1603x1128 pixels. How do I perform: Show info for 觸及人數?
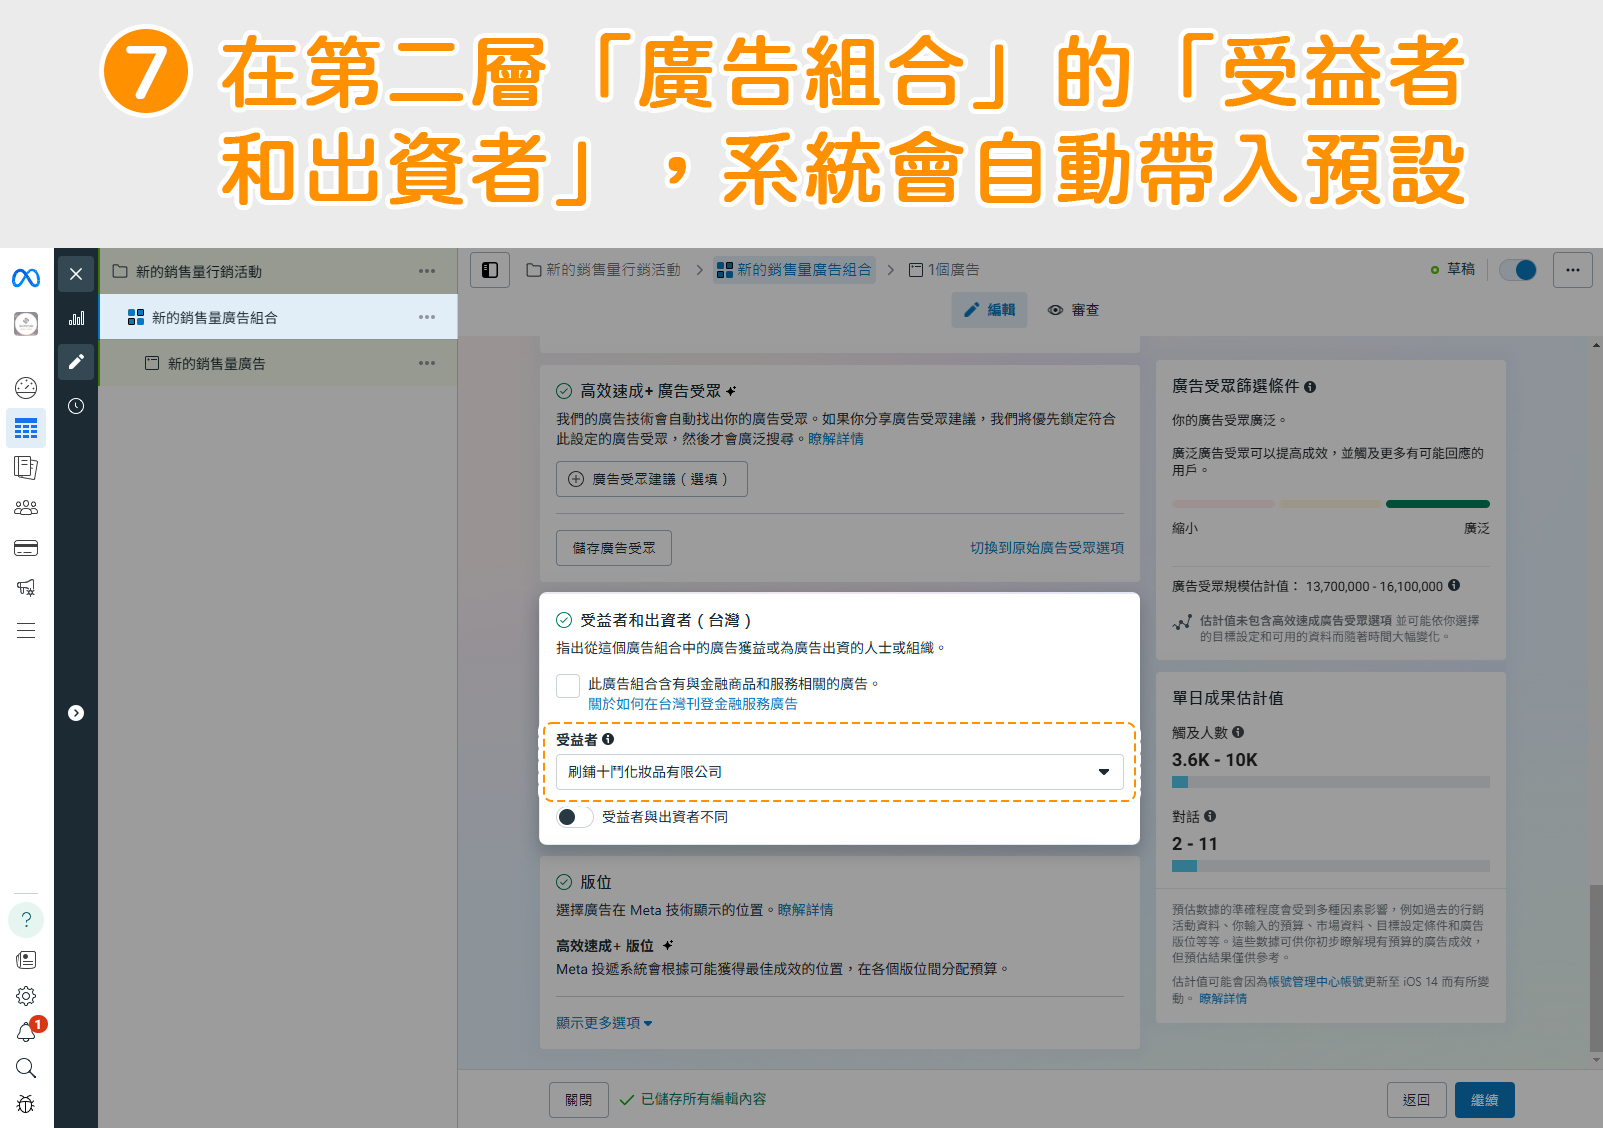click(1238, 732)
